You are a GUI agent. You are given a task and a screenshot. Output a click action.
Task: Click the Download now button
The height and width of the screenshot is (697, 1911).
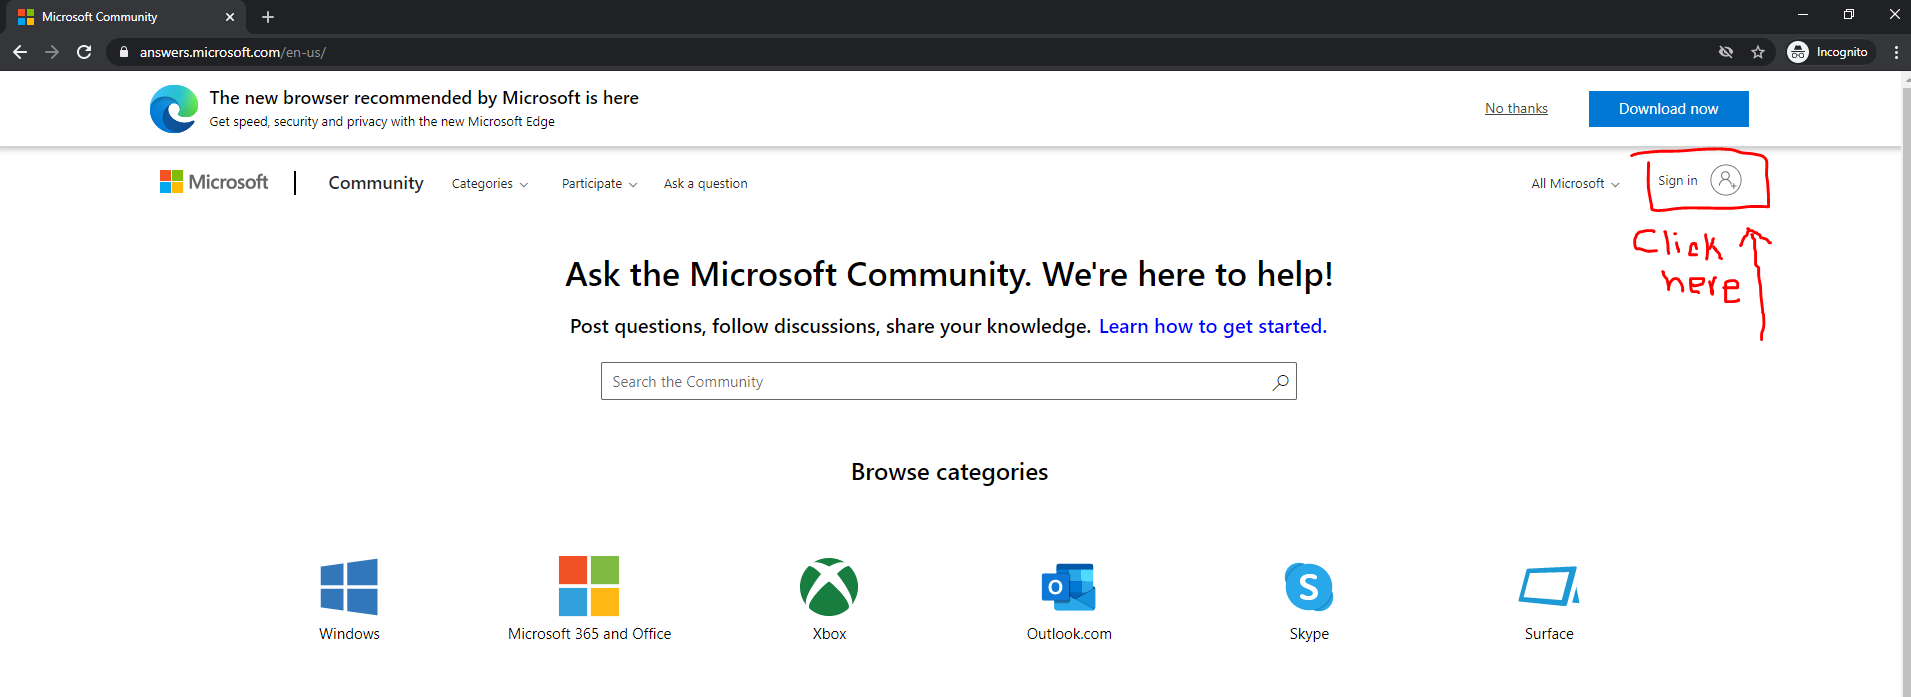(x=1668, y=109)
